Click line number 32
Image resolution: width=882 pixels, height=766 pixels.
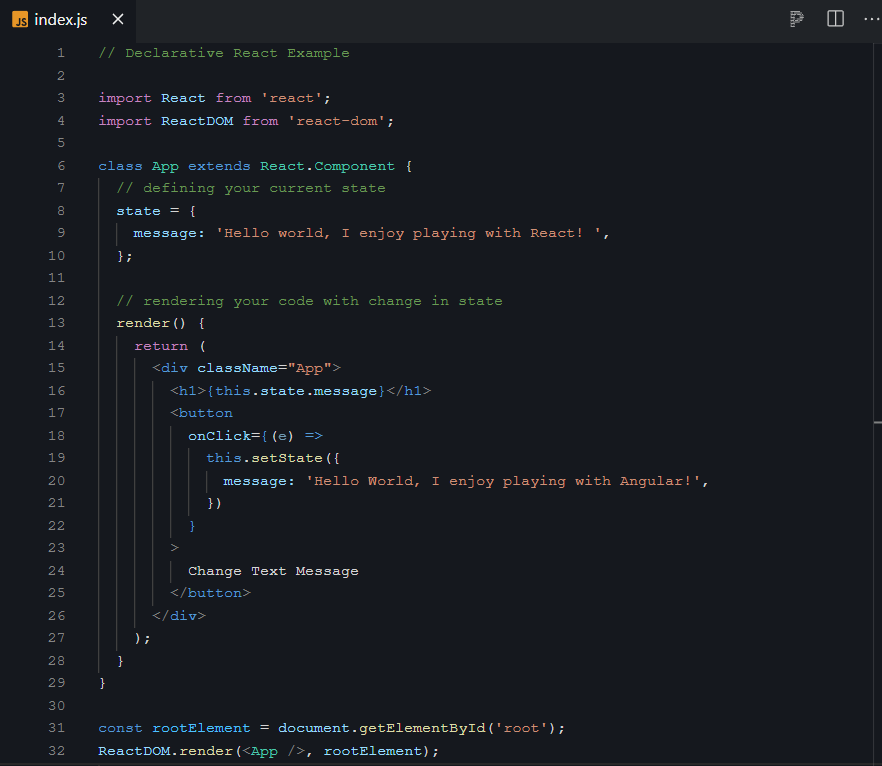[x=56, y=750]
